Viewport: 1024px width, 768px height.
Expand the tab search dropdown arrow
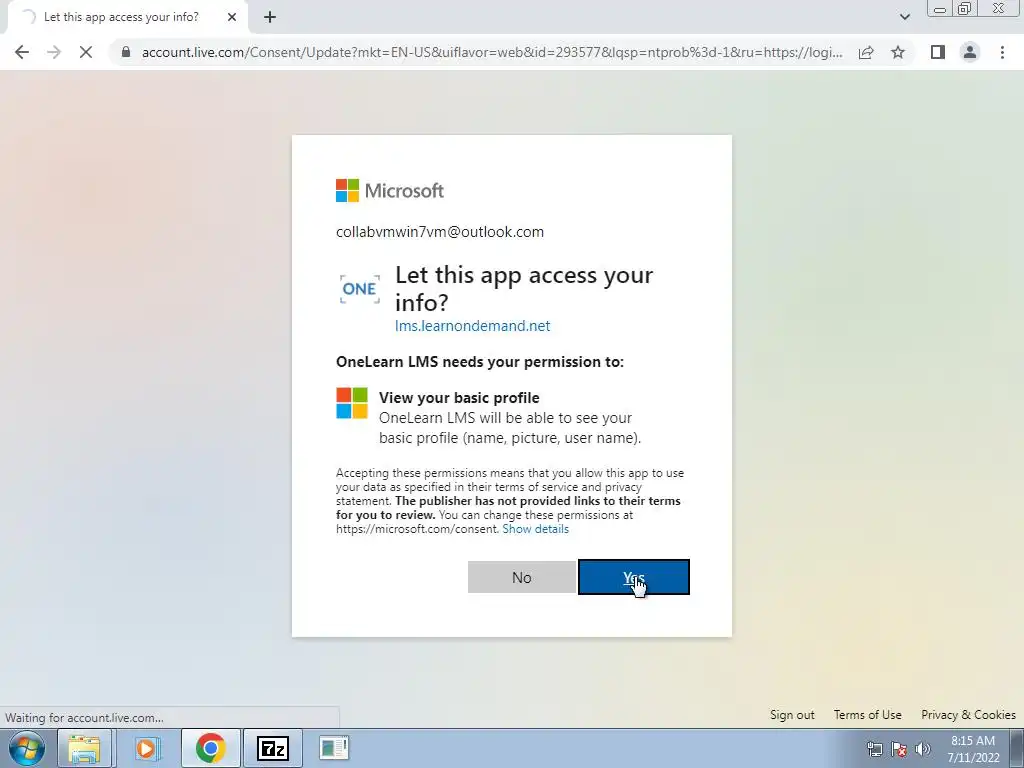tap(904, 17)
